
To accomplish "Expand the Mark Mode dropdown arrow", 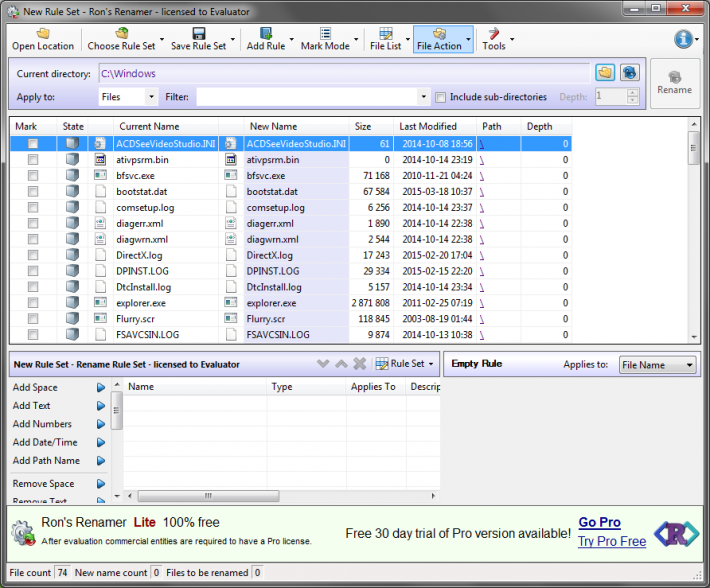I will [356, 39].
